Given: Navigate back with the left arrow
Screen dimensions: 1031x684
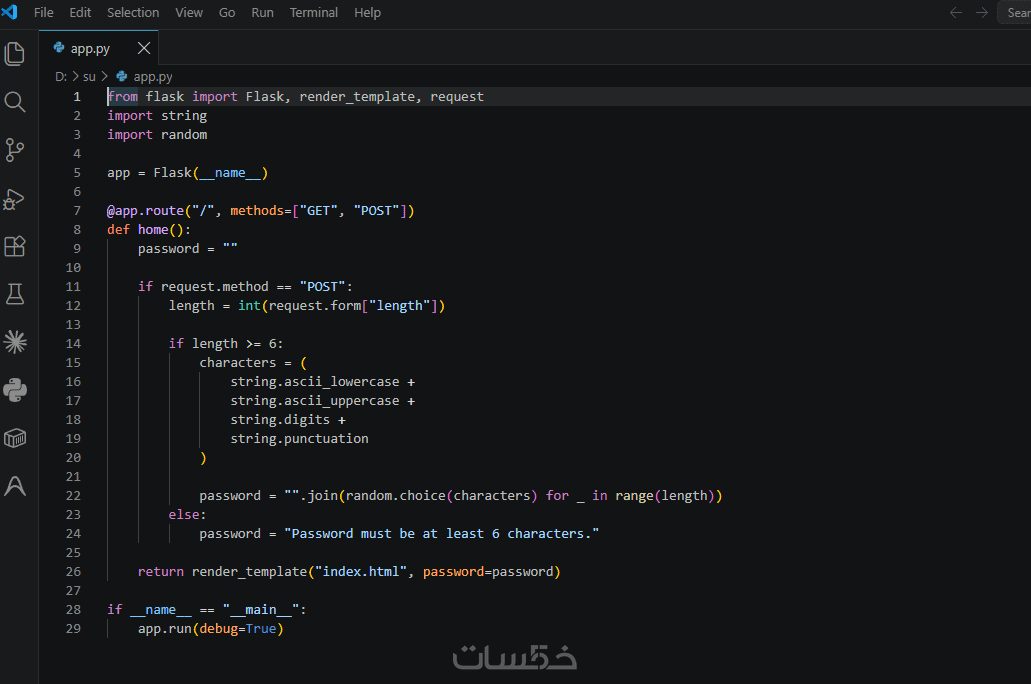Looking at the screenshot, I should [x=955, y=12].
